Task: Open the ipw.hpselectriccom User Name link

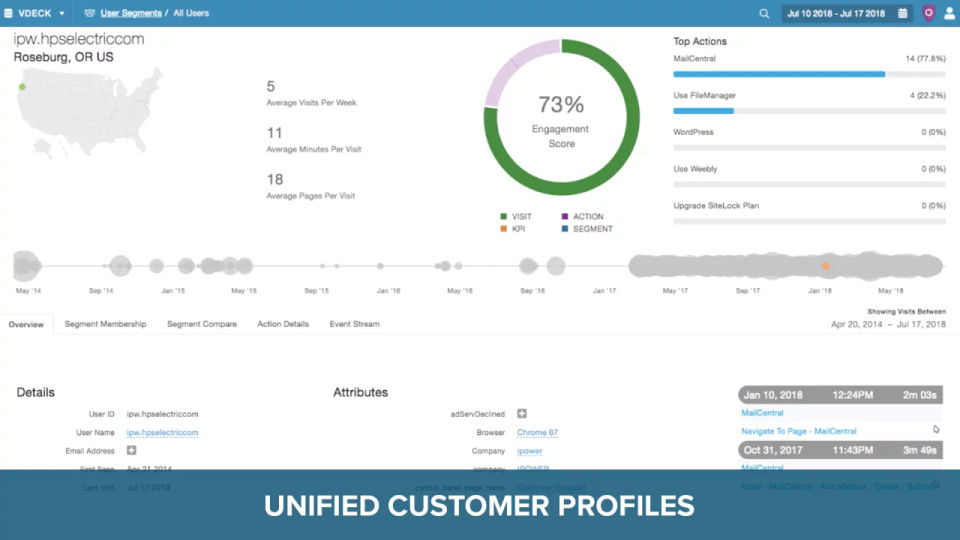Action: pyautogui.click(x=162, y=432)
